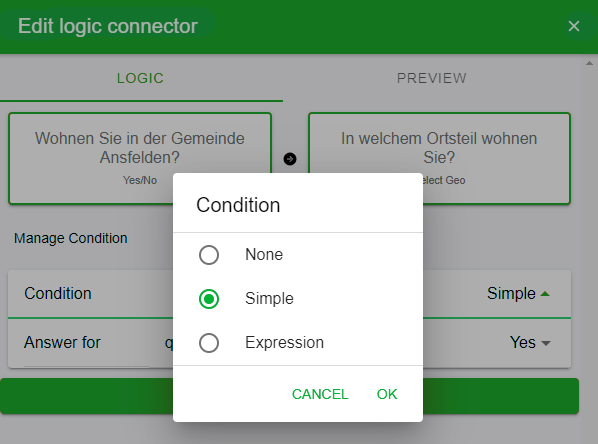Click the None option label text
This screenshot has width=598, height=444.
pos(264,254)
